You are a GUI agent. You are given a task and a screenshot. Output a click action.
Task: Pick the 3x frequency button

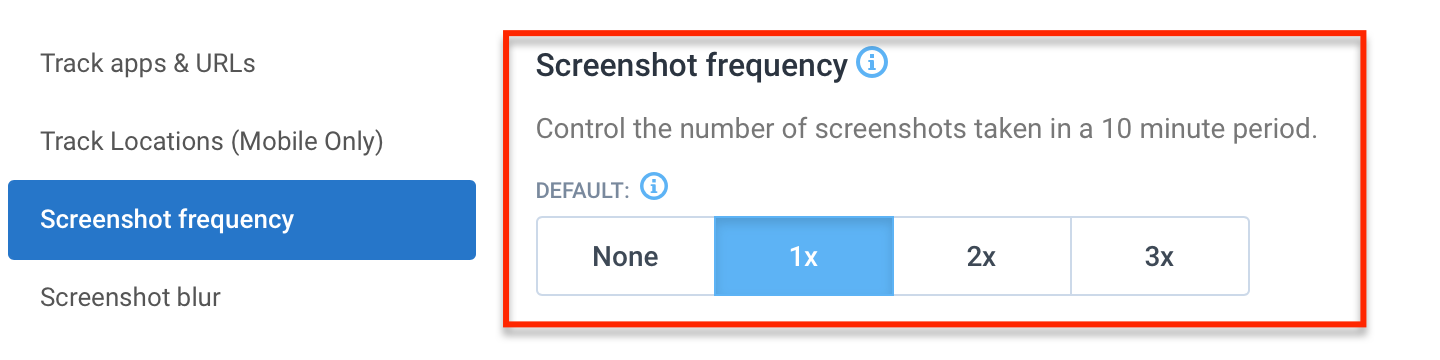[x=1160, y=257]
